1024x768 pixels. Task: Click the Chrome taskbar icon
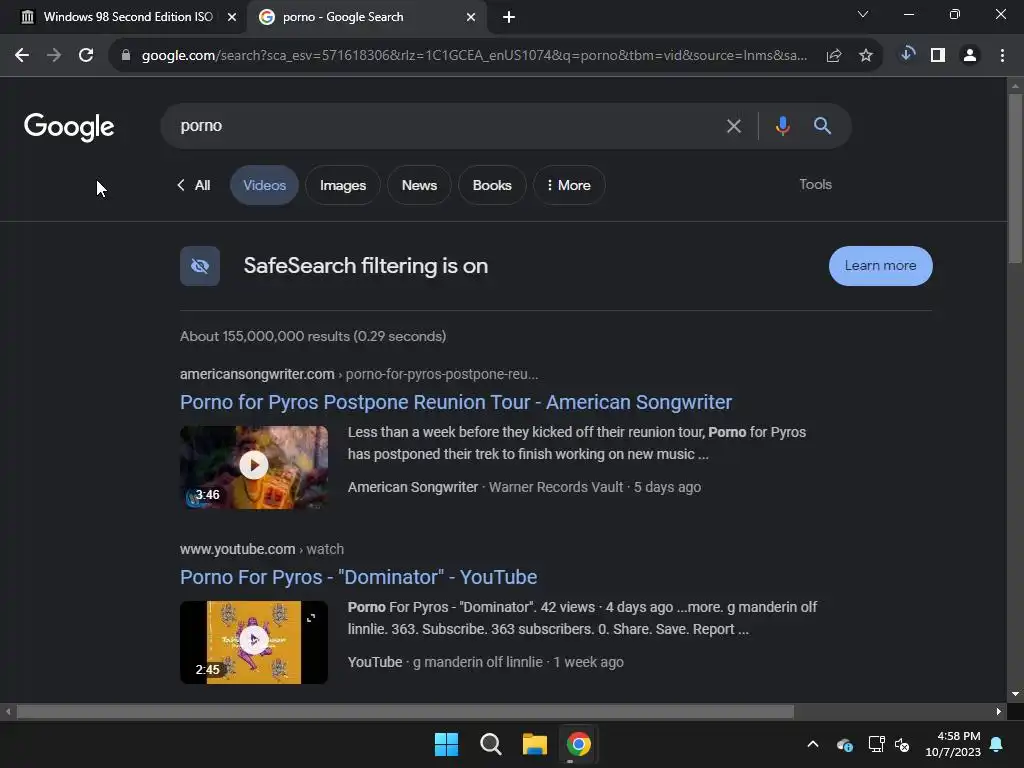[x=579, y=744]
